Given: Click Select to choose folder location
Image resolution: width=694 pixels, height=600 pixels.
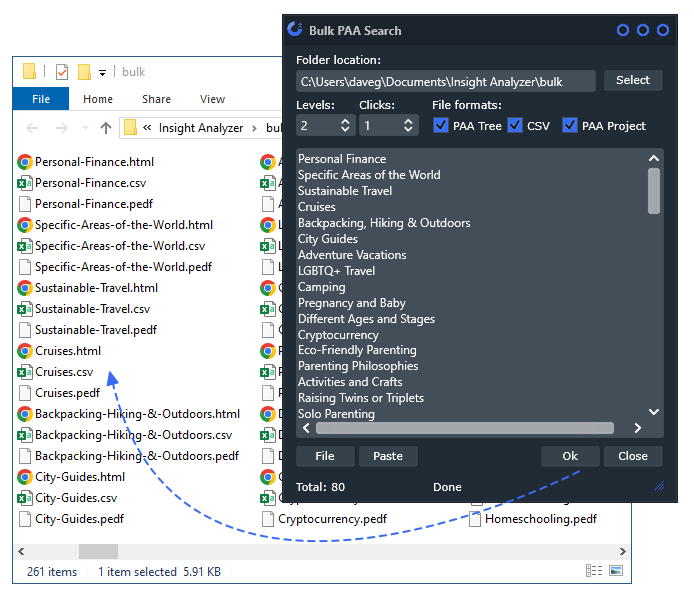Looking at the screenshot, I should [x=633, y=80].
